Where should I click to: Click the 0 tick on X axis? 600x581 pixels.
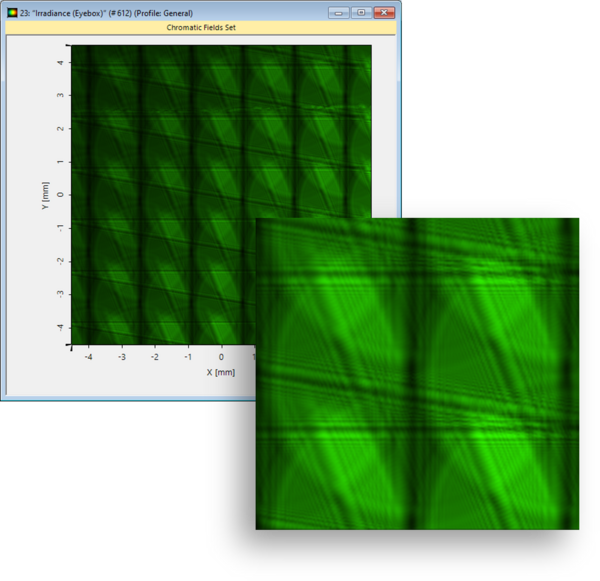click(x=221, y=357)
